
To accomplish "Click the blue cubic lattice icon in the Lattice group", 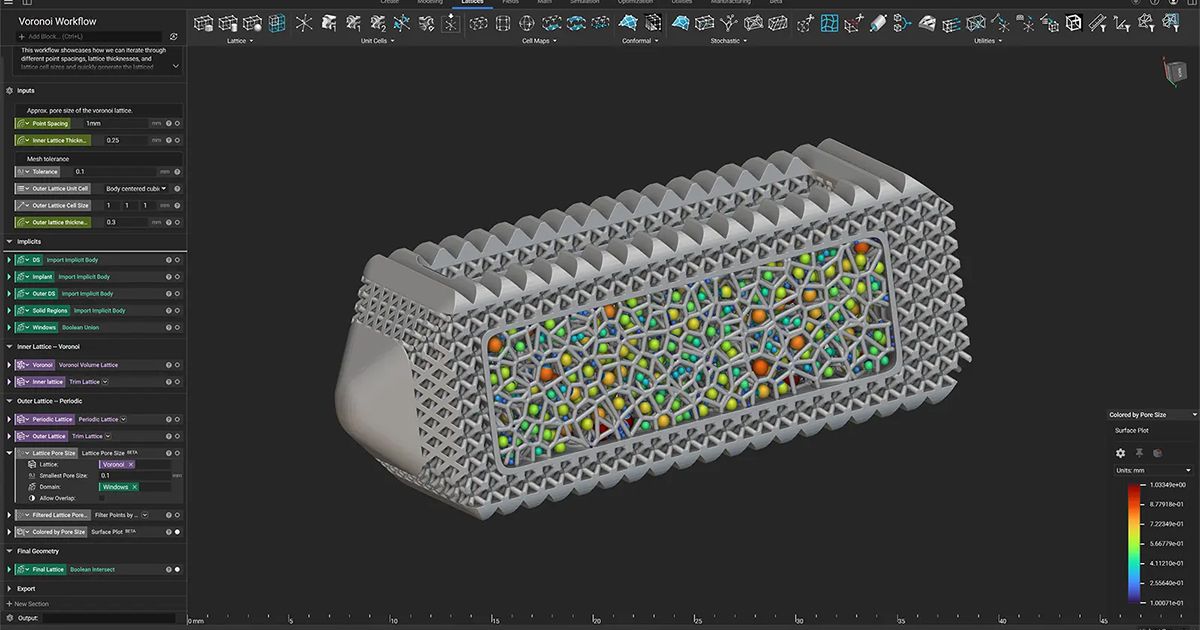I will 277,23.
